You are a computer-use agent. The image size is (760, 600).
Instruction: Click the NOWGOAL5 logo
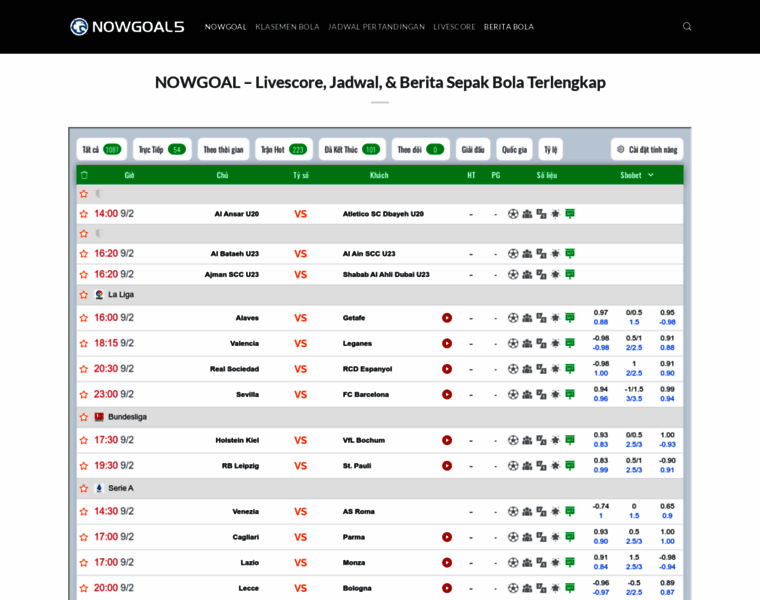tap(127, 27)
